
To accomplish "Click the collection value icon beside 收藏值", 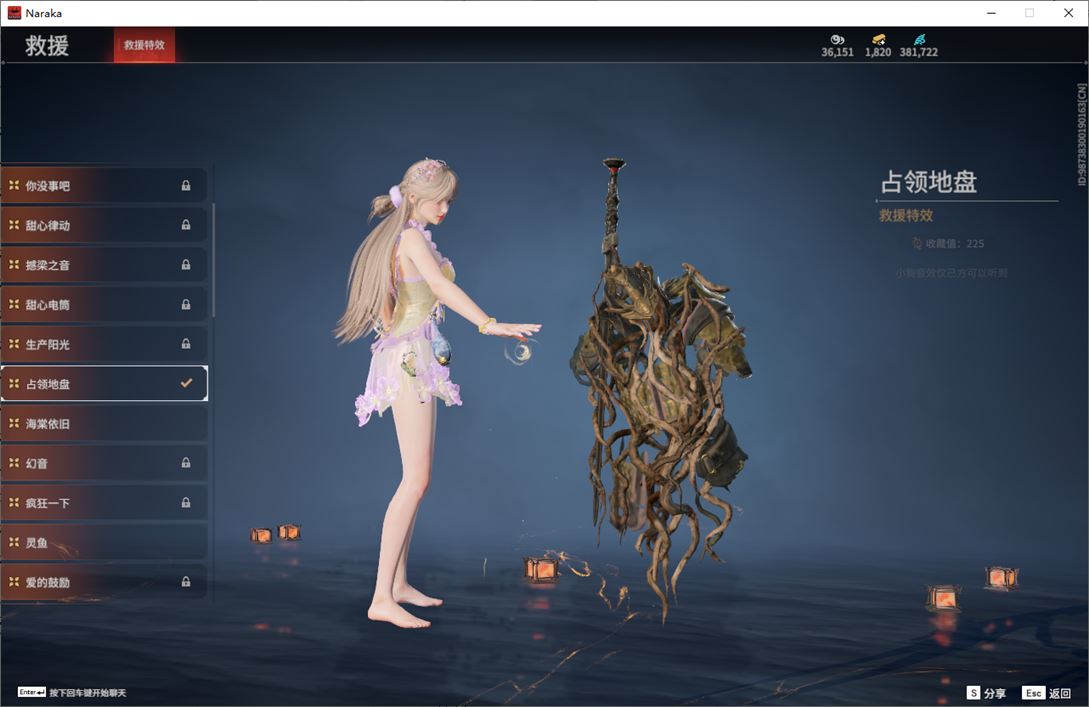I will pyautogui.click(x=917, y=243).
